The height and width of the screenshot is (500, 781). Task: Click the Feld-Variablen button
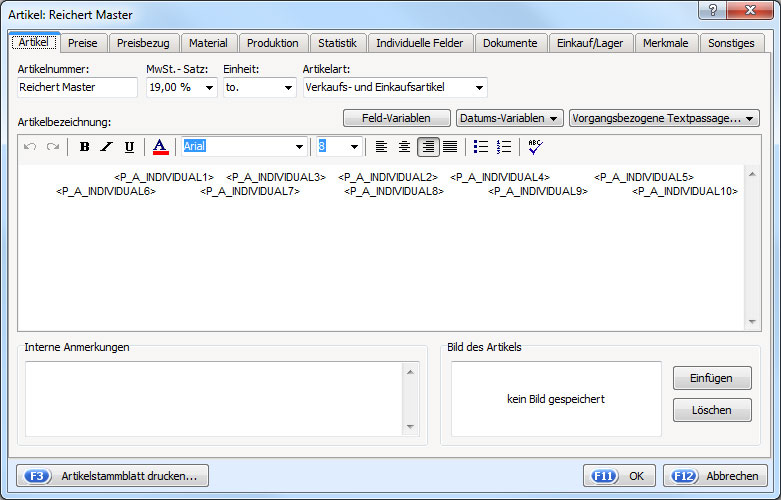coord(396,118)
